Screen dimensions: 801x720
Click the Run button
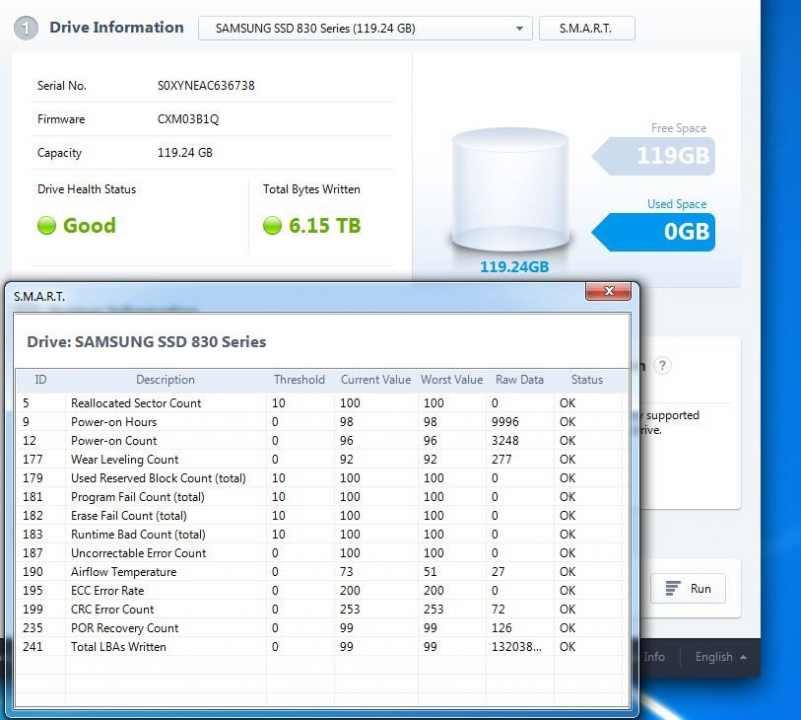pyautogui.click(x=688, y=589)
